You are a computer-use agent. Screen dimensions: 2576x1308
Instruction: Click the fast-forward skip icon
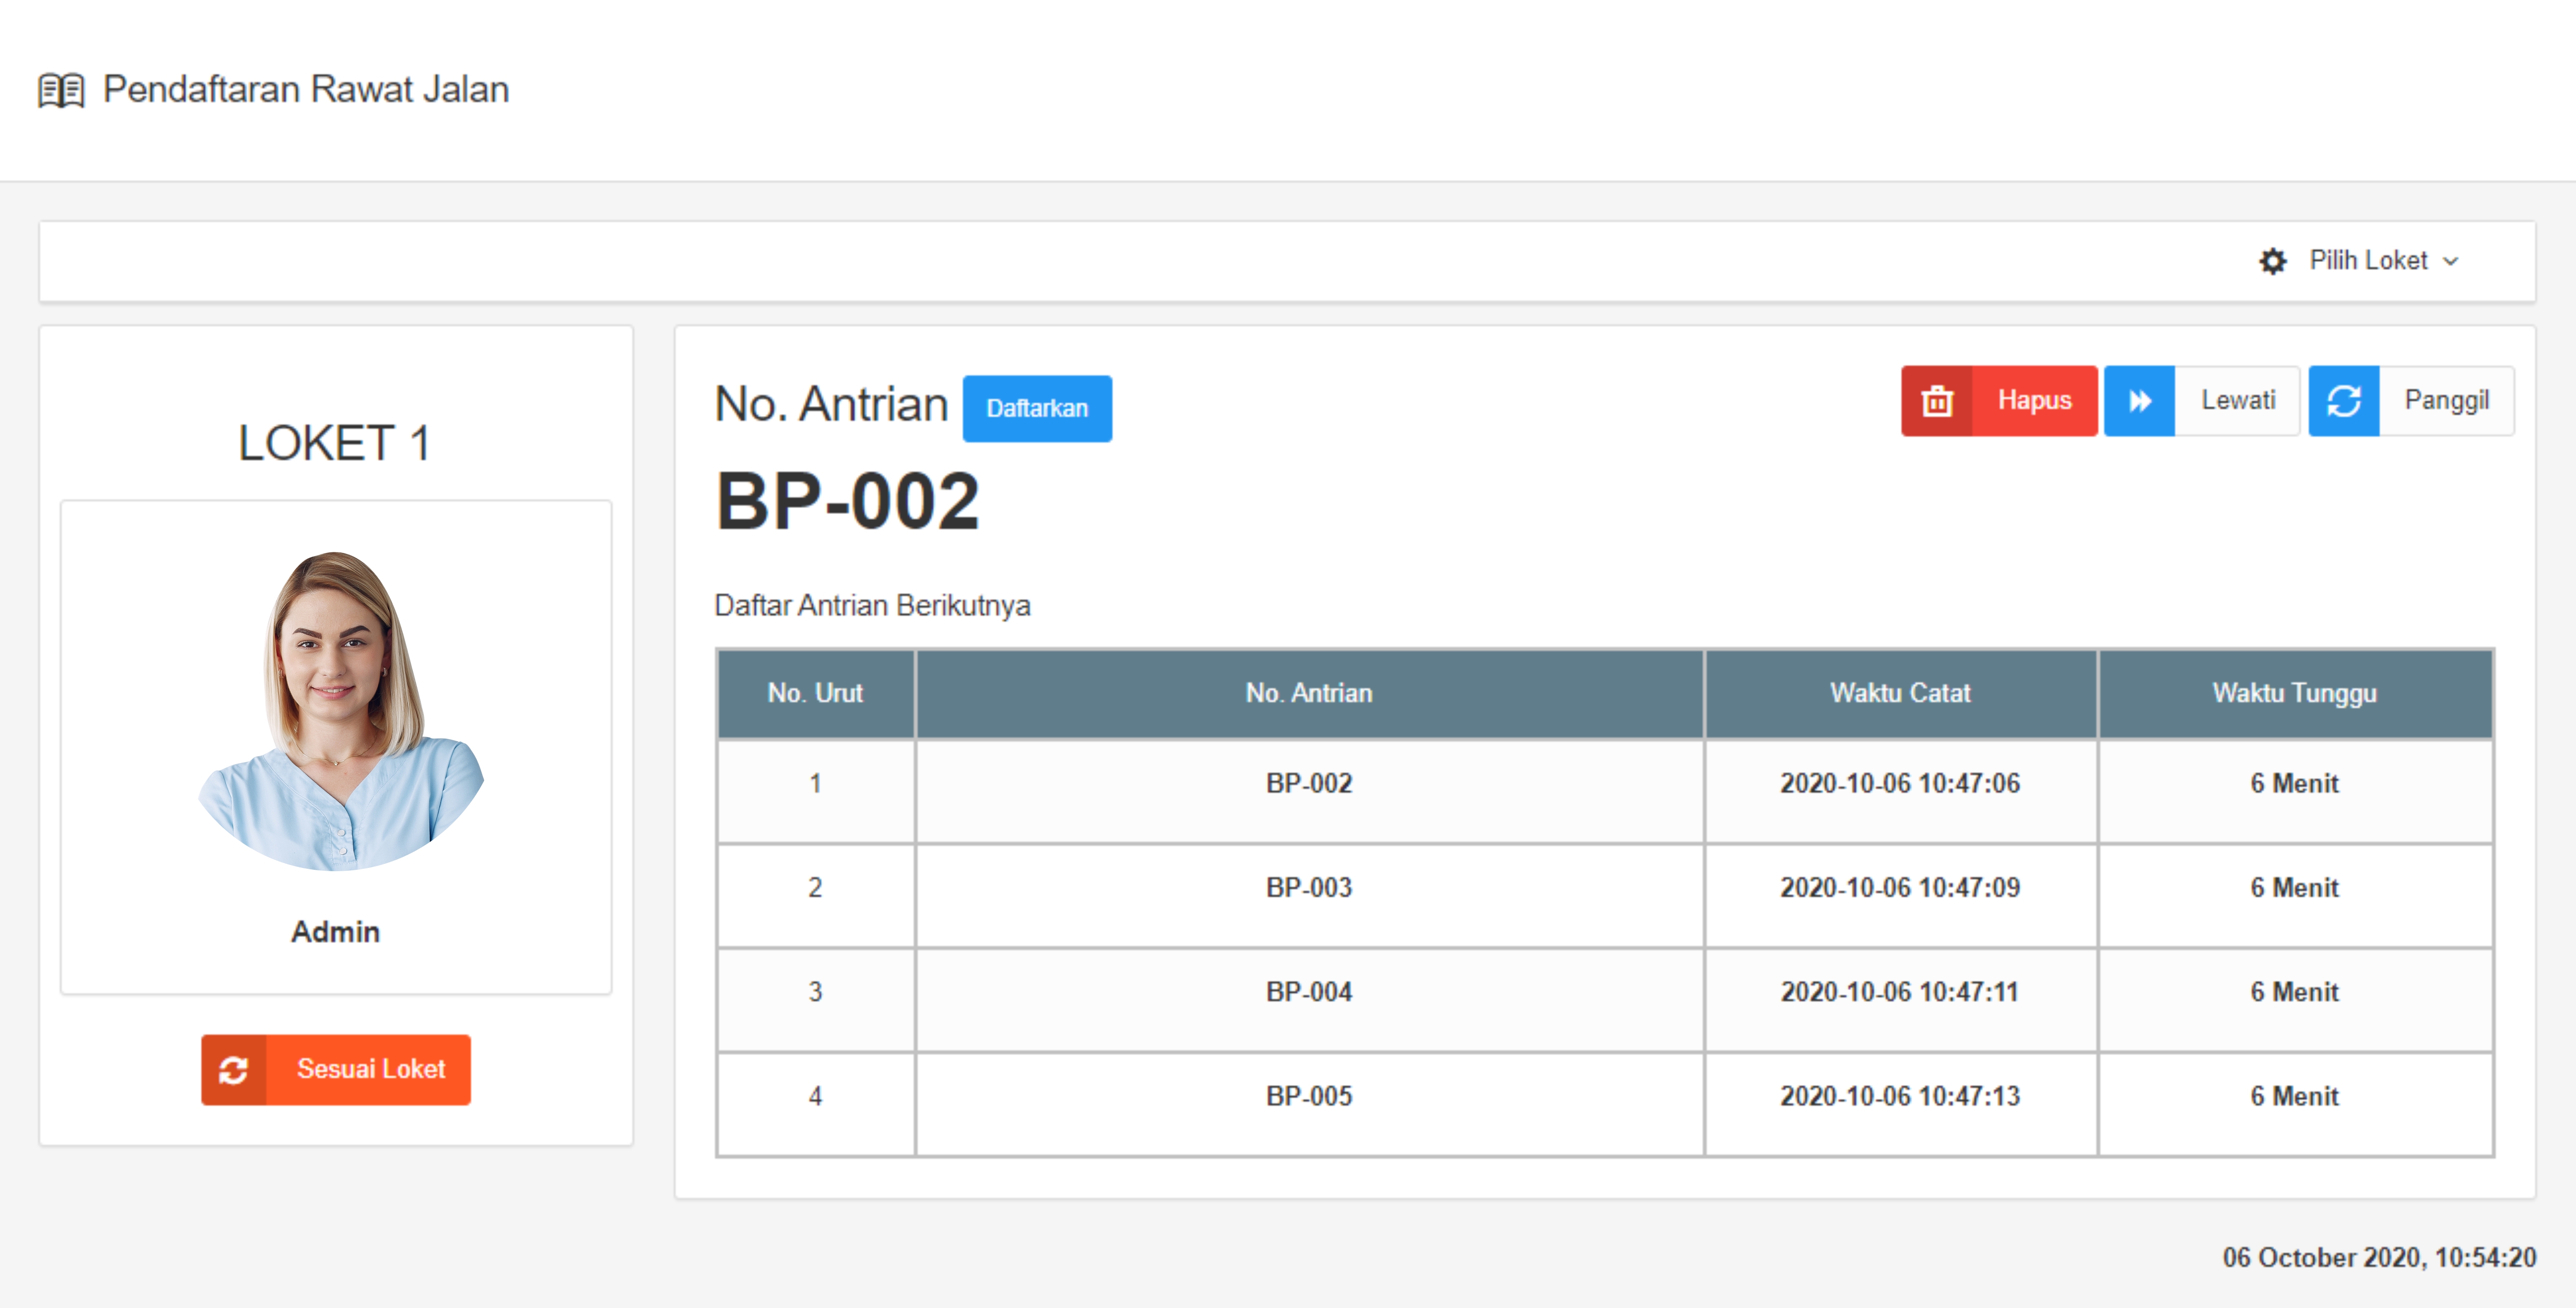pyautogui.click(x=2139, y=401)
